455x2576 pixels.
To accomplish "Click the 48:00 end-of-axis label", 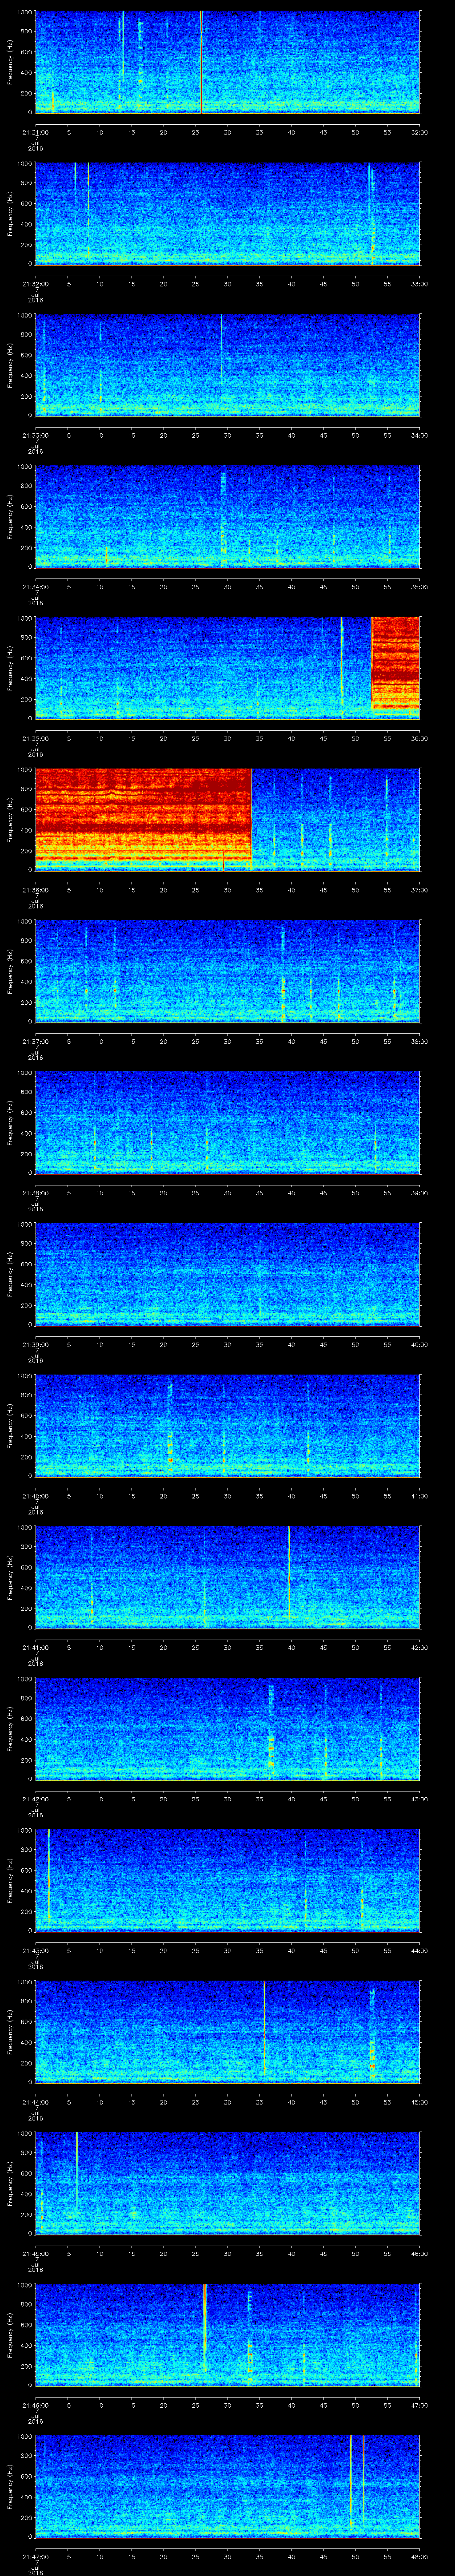I will tap(419, 2557).
